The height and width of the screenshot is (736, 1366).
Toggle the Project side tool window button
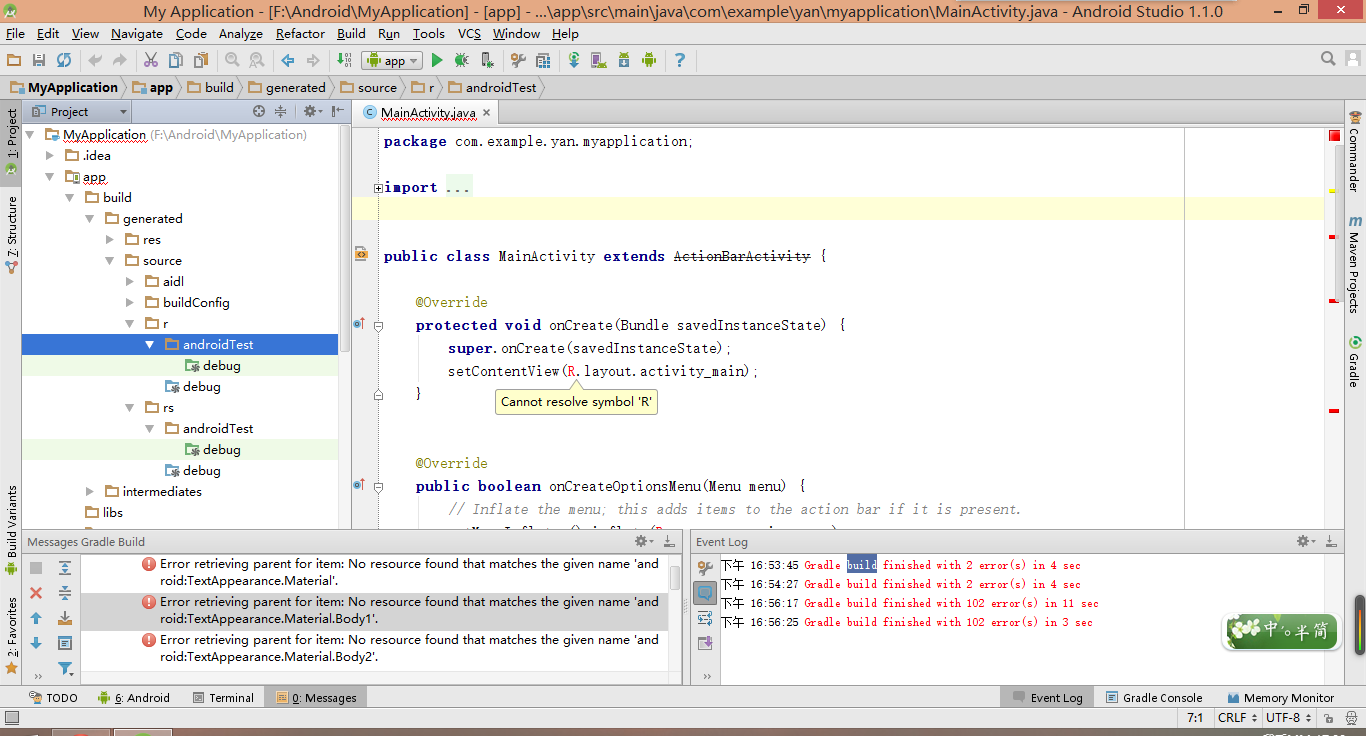11,142
